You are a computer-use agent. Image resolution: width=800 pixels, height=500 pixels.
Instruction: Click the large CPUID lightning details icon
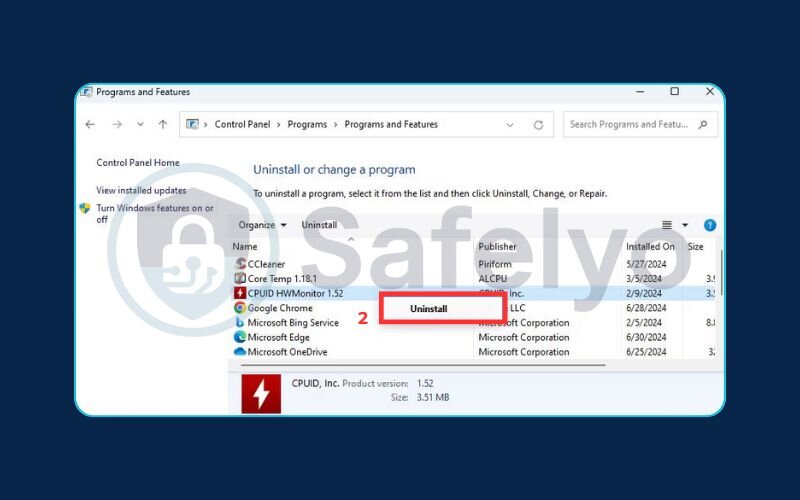(x=261, y=393)
